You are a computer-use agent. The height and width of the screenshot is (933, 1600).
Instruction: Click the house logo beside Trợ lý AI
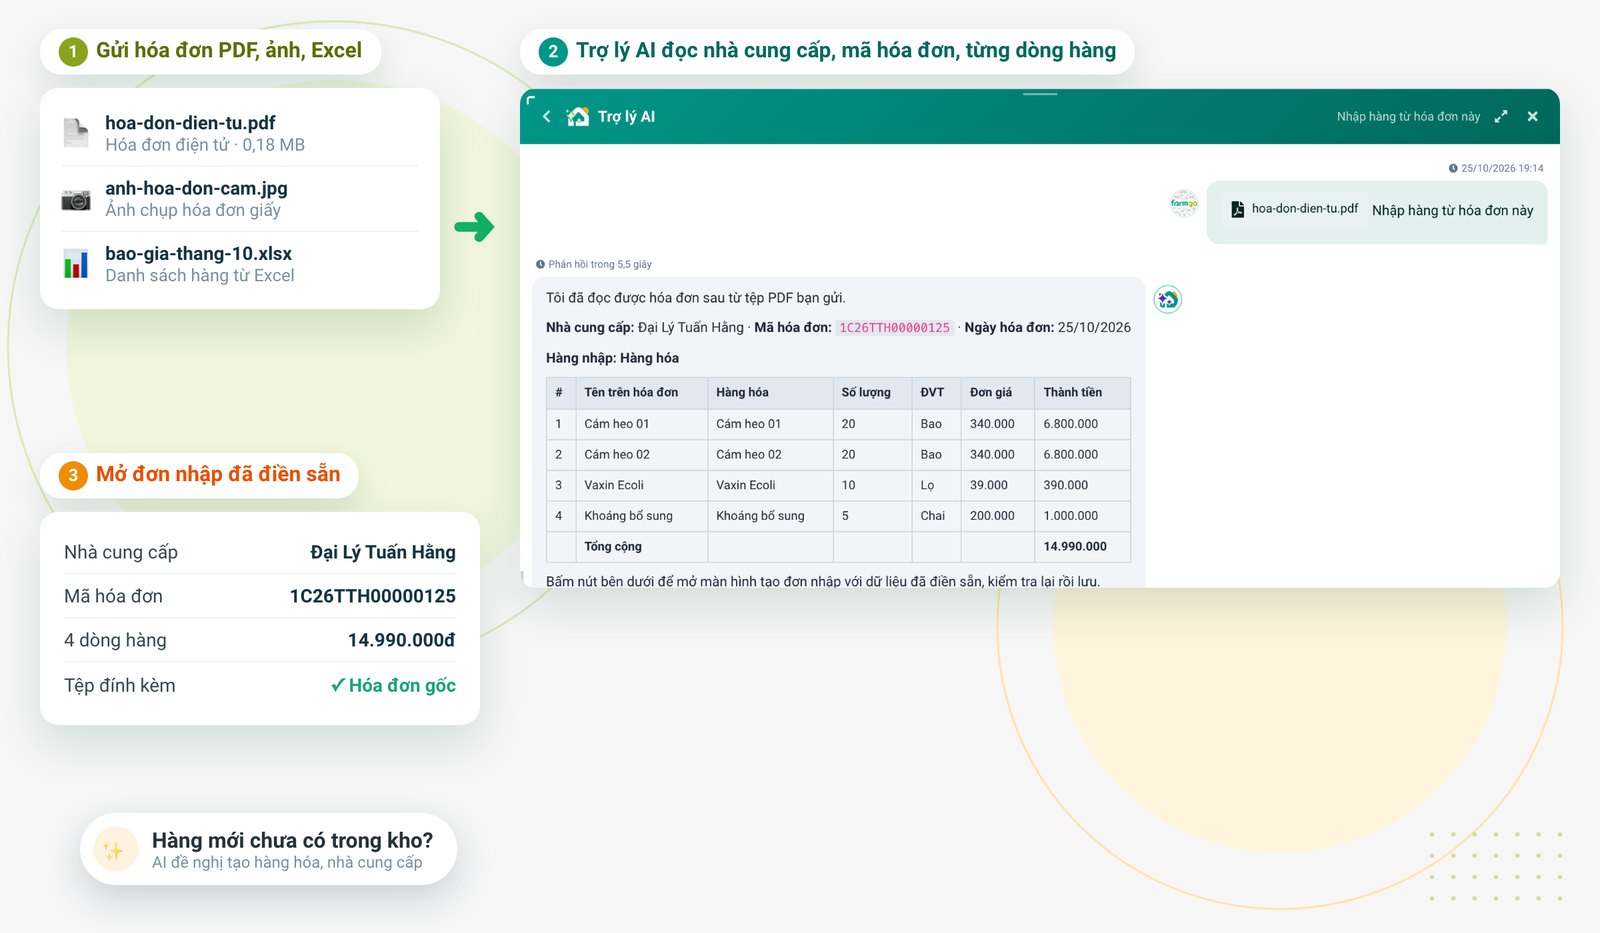[578, 117]
